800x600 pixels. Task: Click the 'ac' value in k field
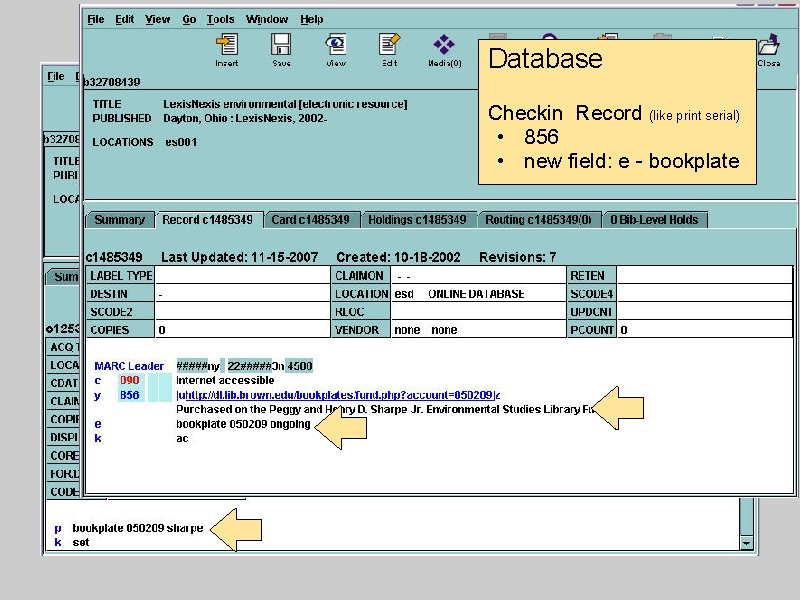click(x=182, y=438)
